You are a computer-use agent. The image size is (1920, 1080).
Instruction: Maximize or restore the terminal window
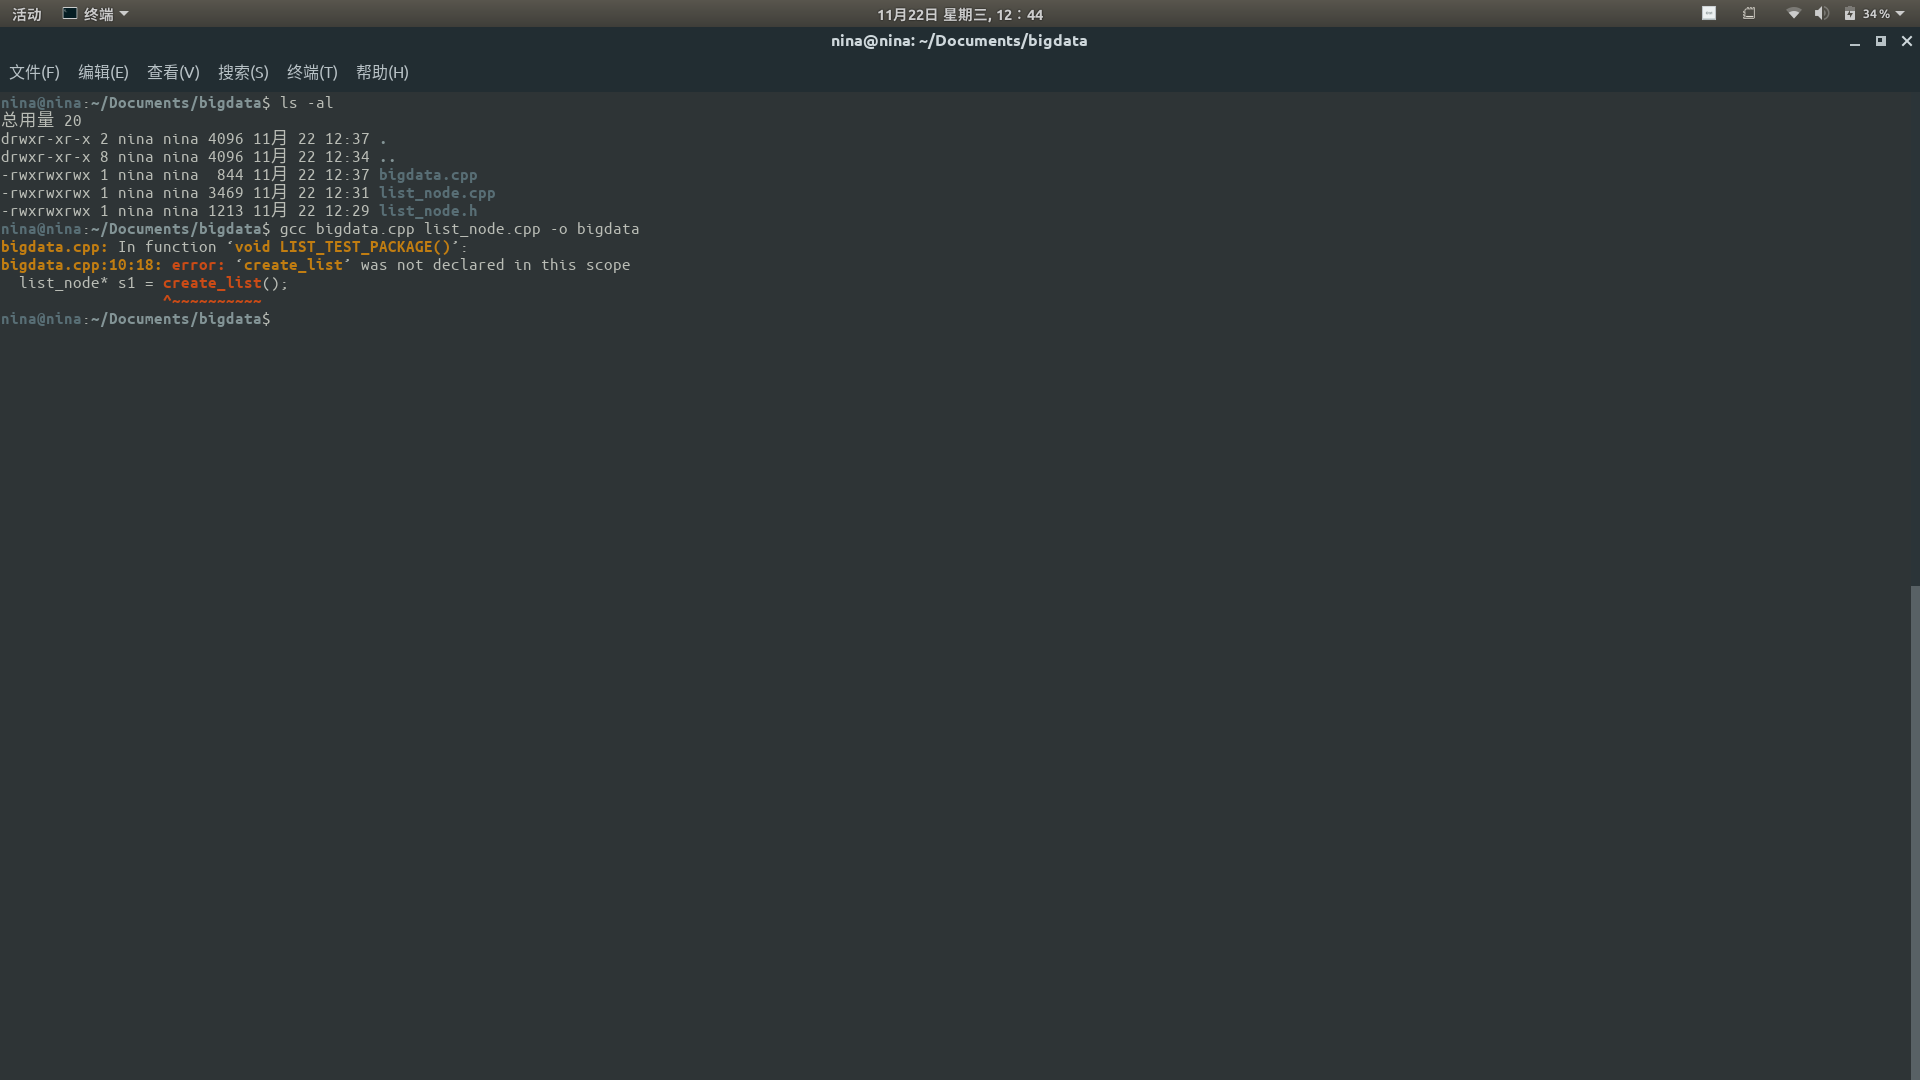pyautogui.click(x=1881, y=41)
